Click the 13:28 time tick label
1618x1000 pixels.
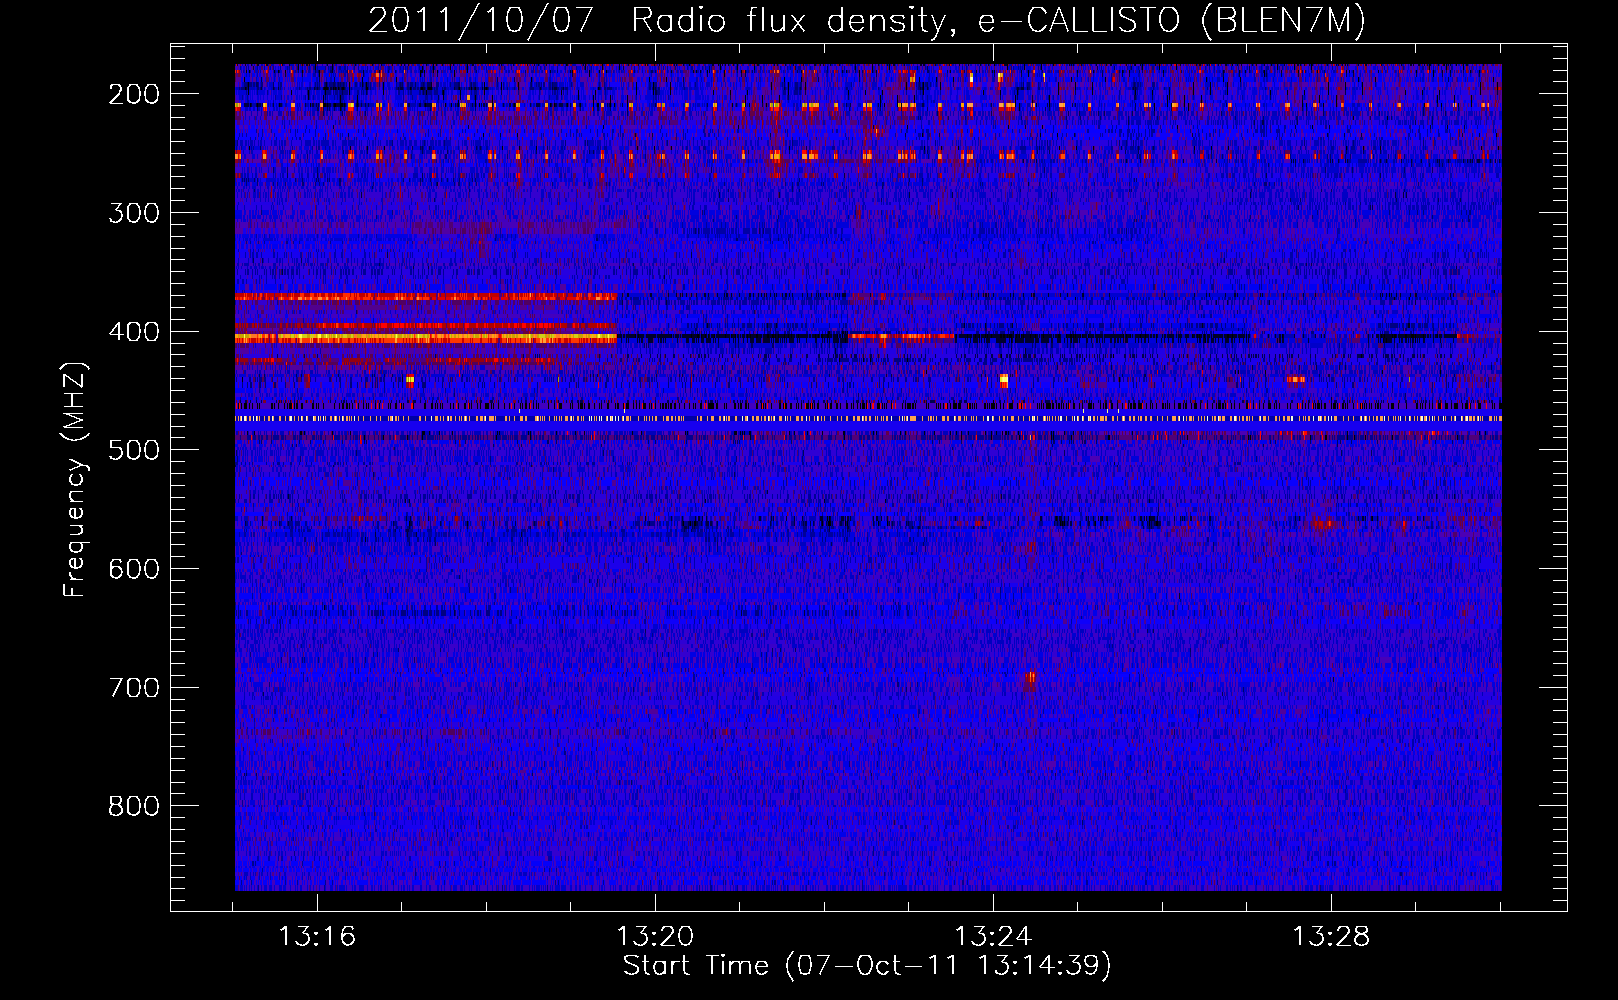pyautogui.click(x=1331, y=937)
